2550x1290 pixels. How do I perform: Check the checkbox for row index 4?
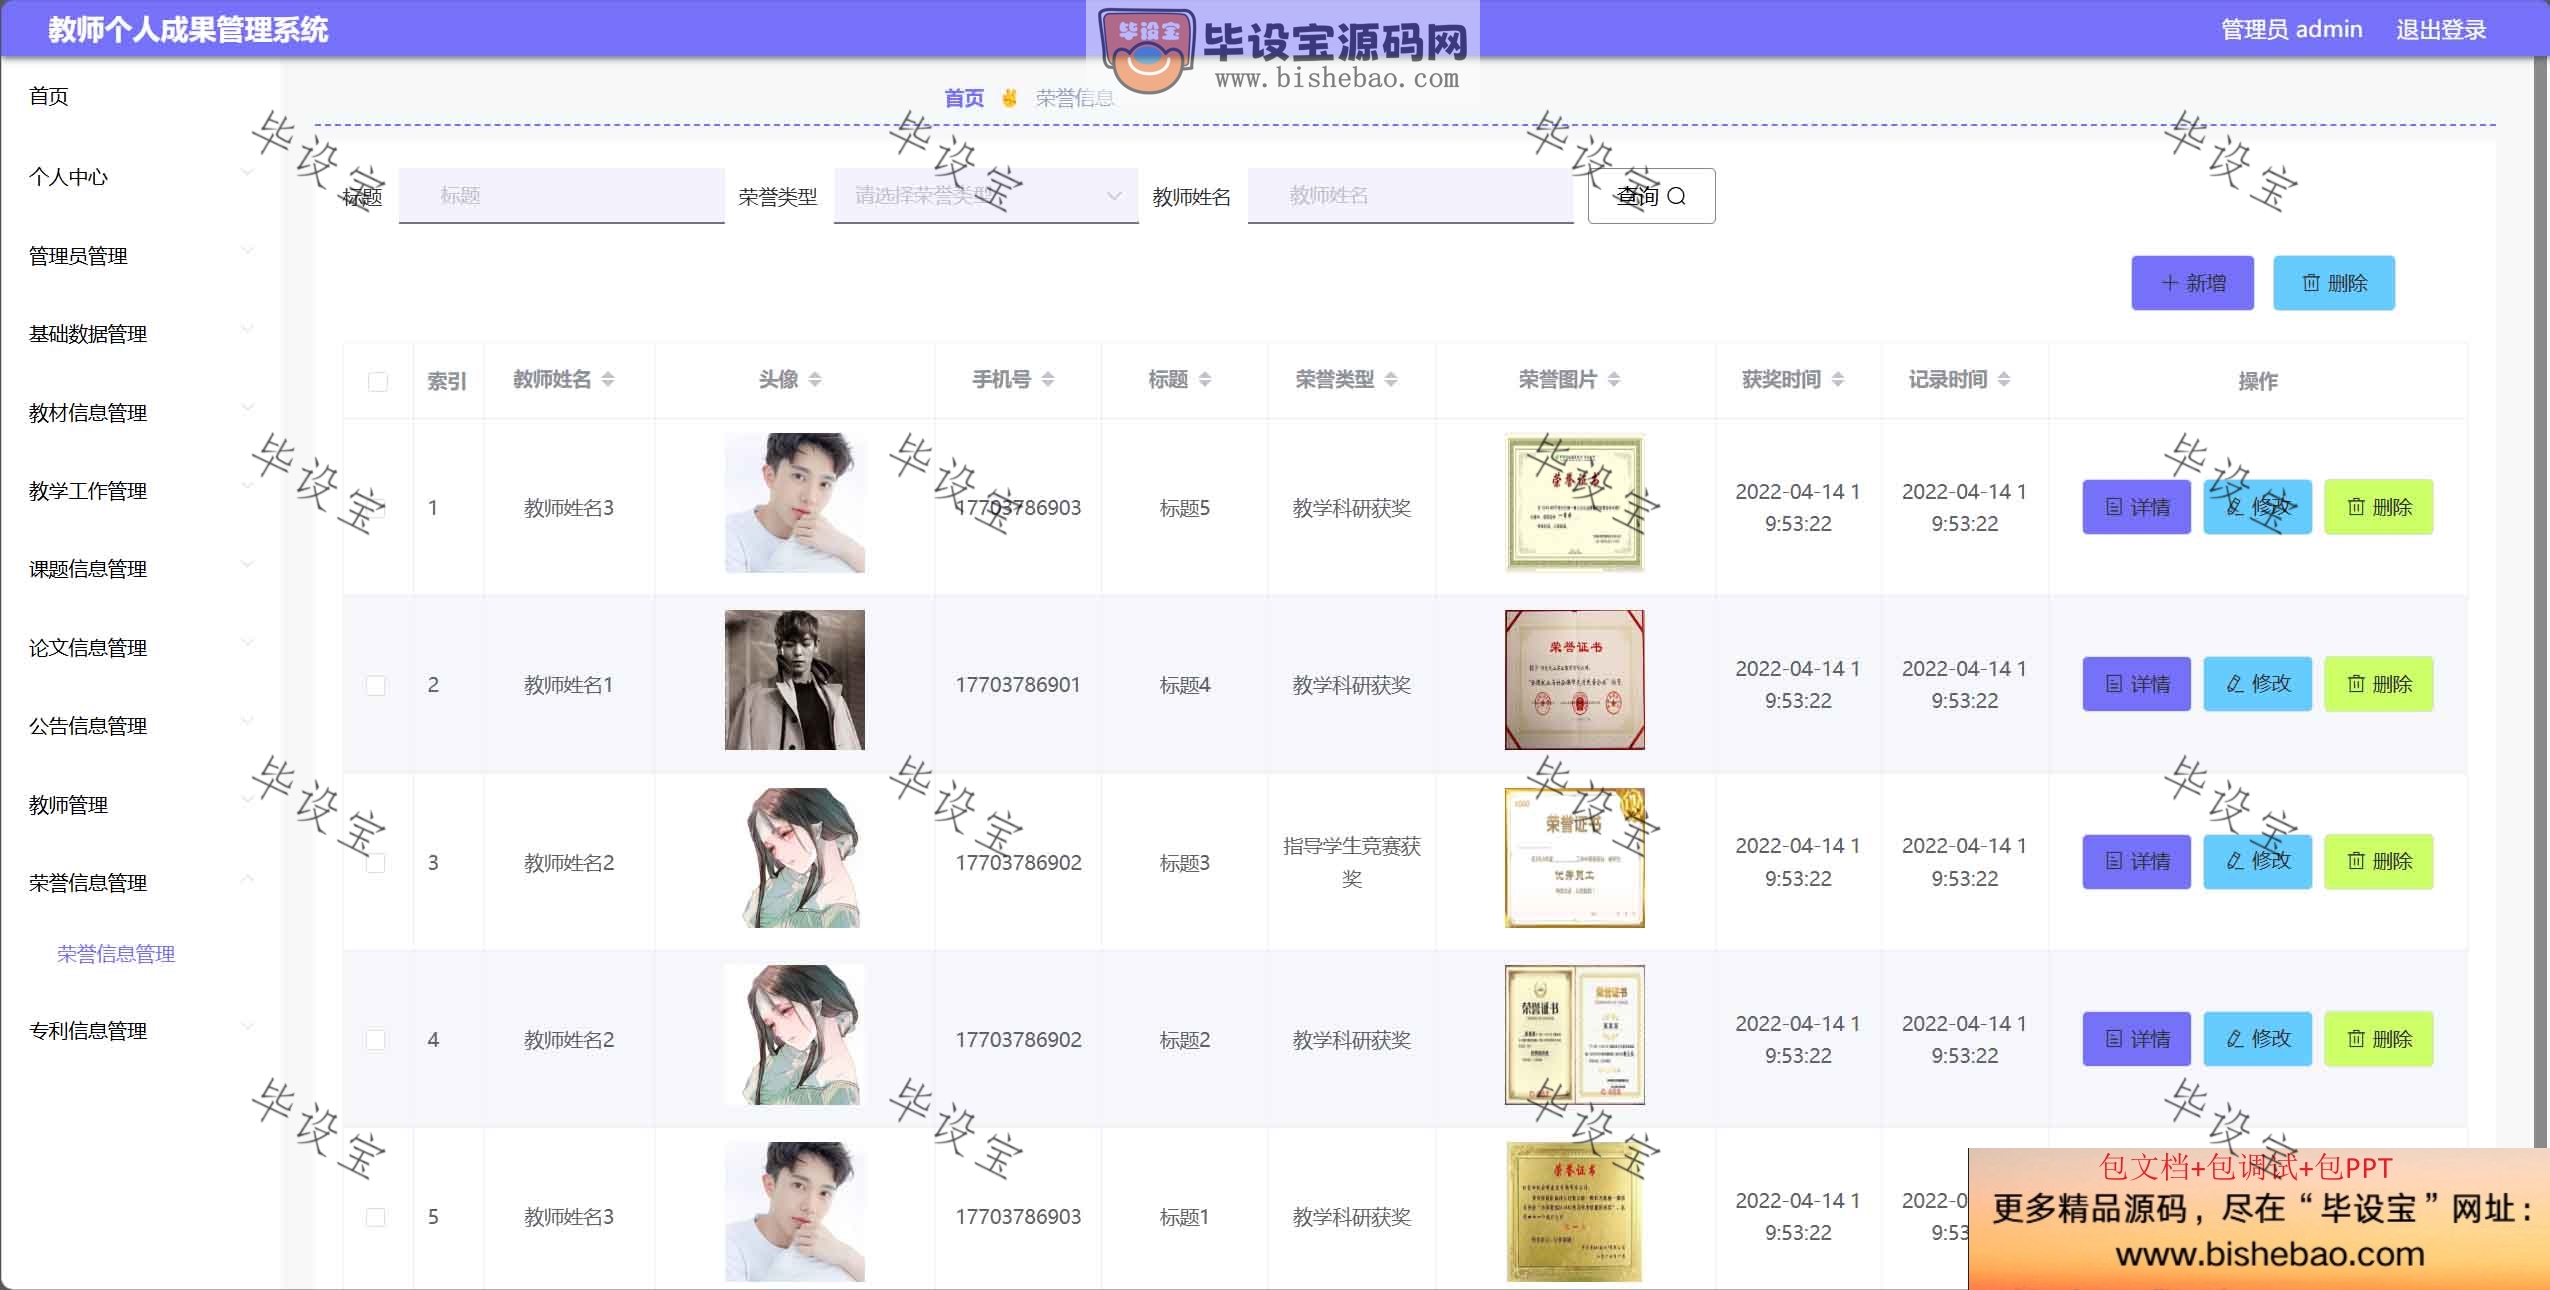pyautogui.click(x=376, y=1040)
